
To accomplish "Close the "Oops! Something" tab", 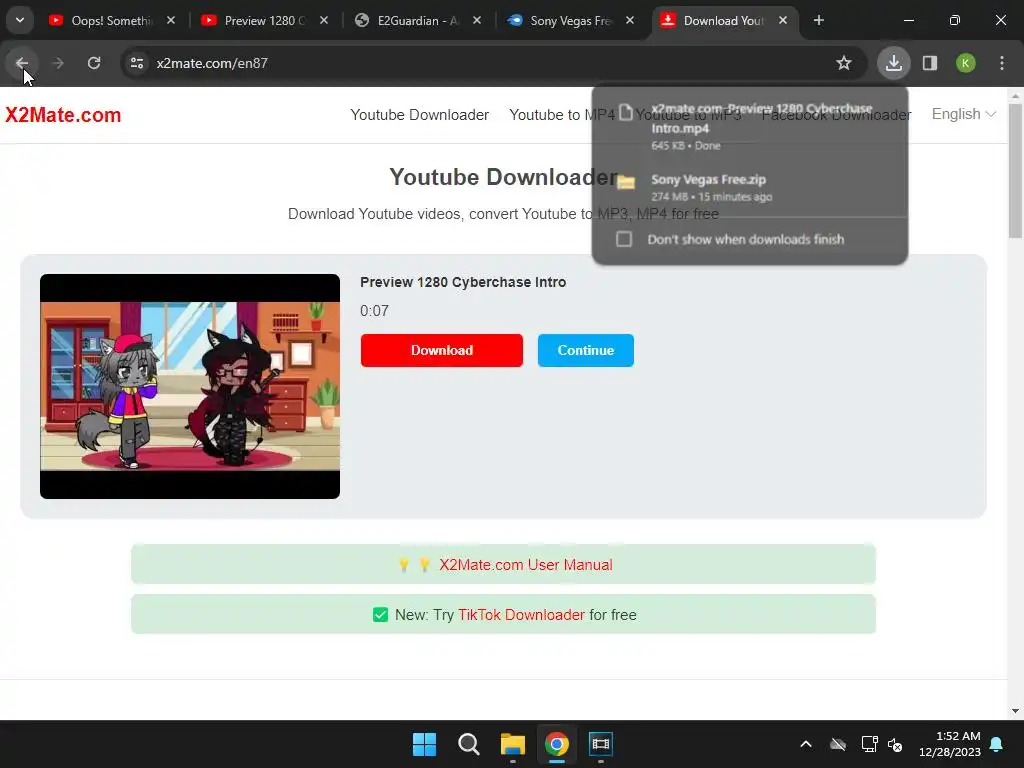I will [171, 21].
